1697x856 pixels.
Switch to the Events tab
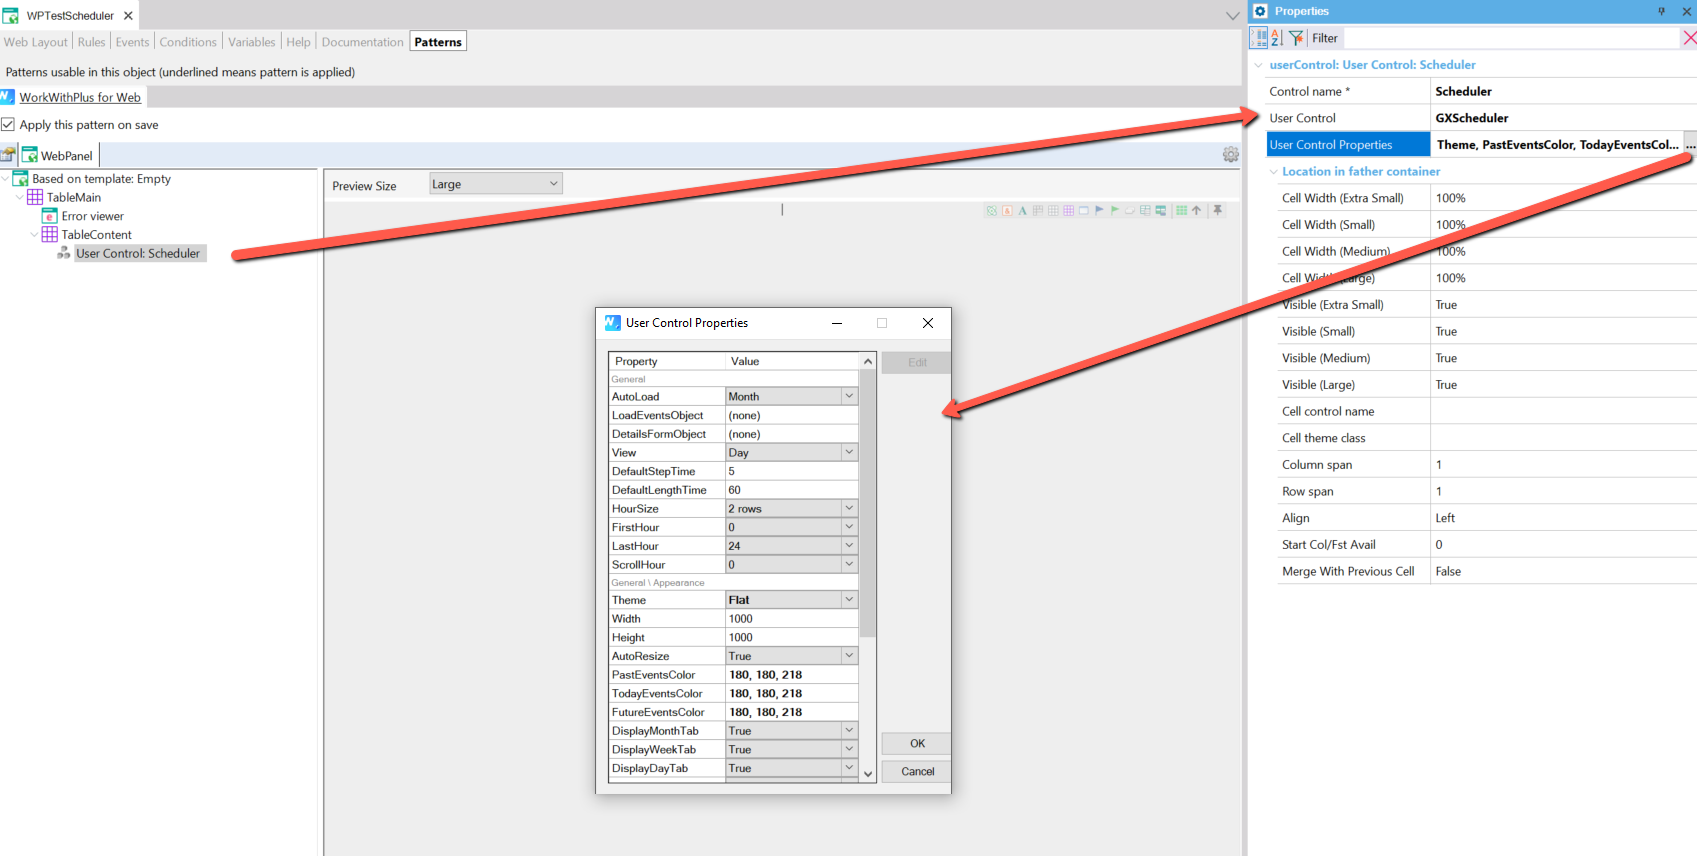[x=132, y=42]
